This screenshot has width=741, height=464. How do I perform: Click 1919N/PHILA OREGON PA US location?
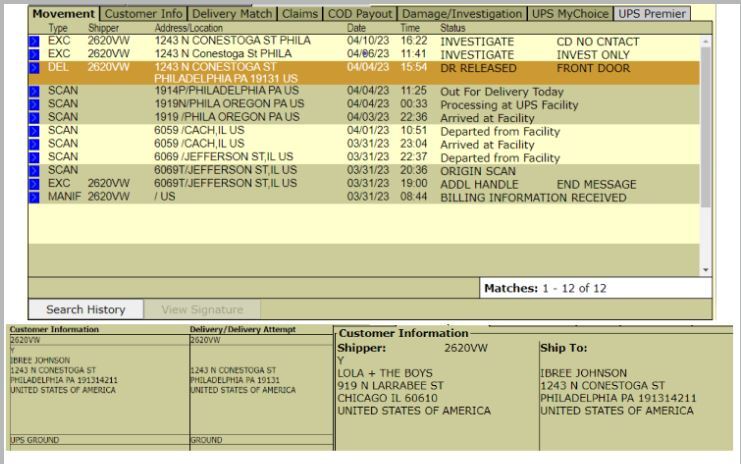coord(229,103)
